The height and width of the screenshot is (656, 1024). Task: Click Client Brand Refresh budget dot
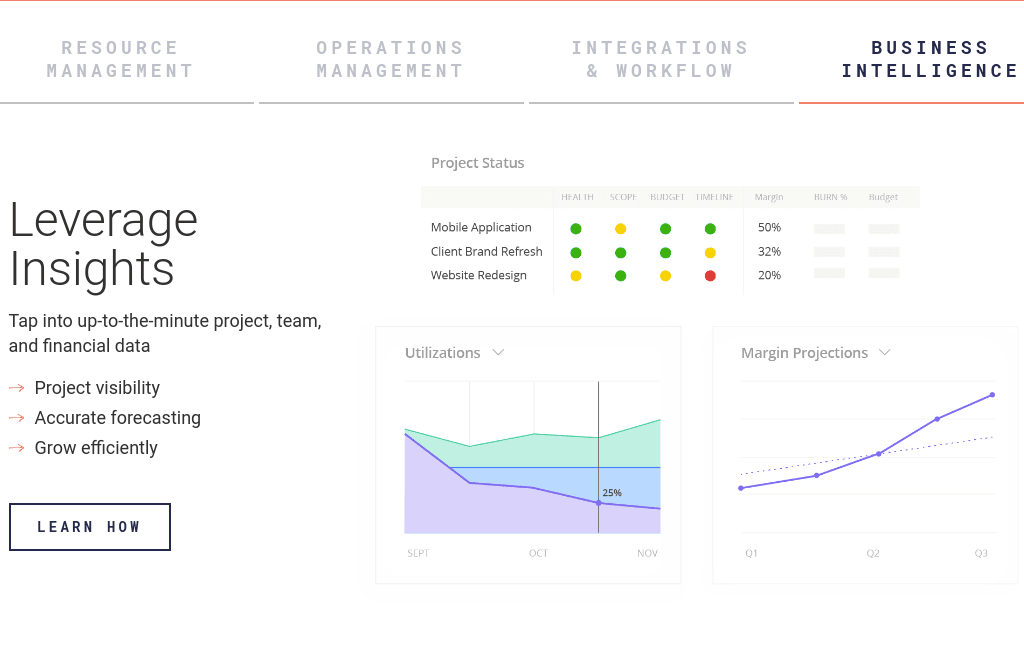point(665,253)
